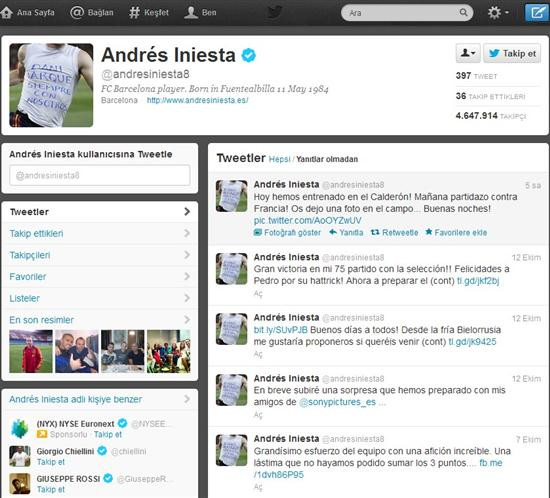The height and width of the screenshot is (498, 550).
Task: View the 4.647.914 takipçi count
Action: click(x=491, y=116)
